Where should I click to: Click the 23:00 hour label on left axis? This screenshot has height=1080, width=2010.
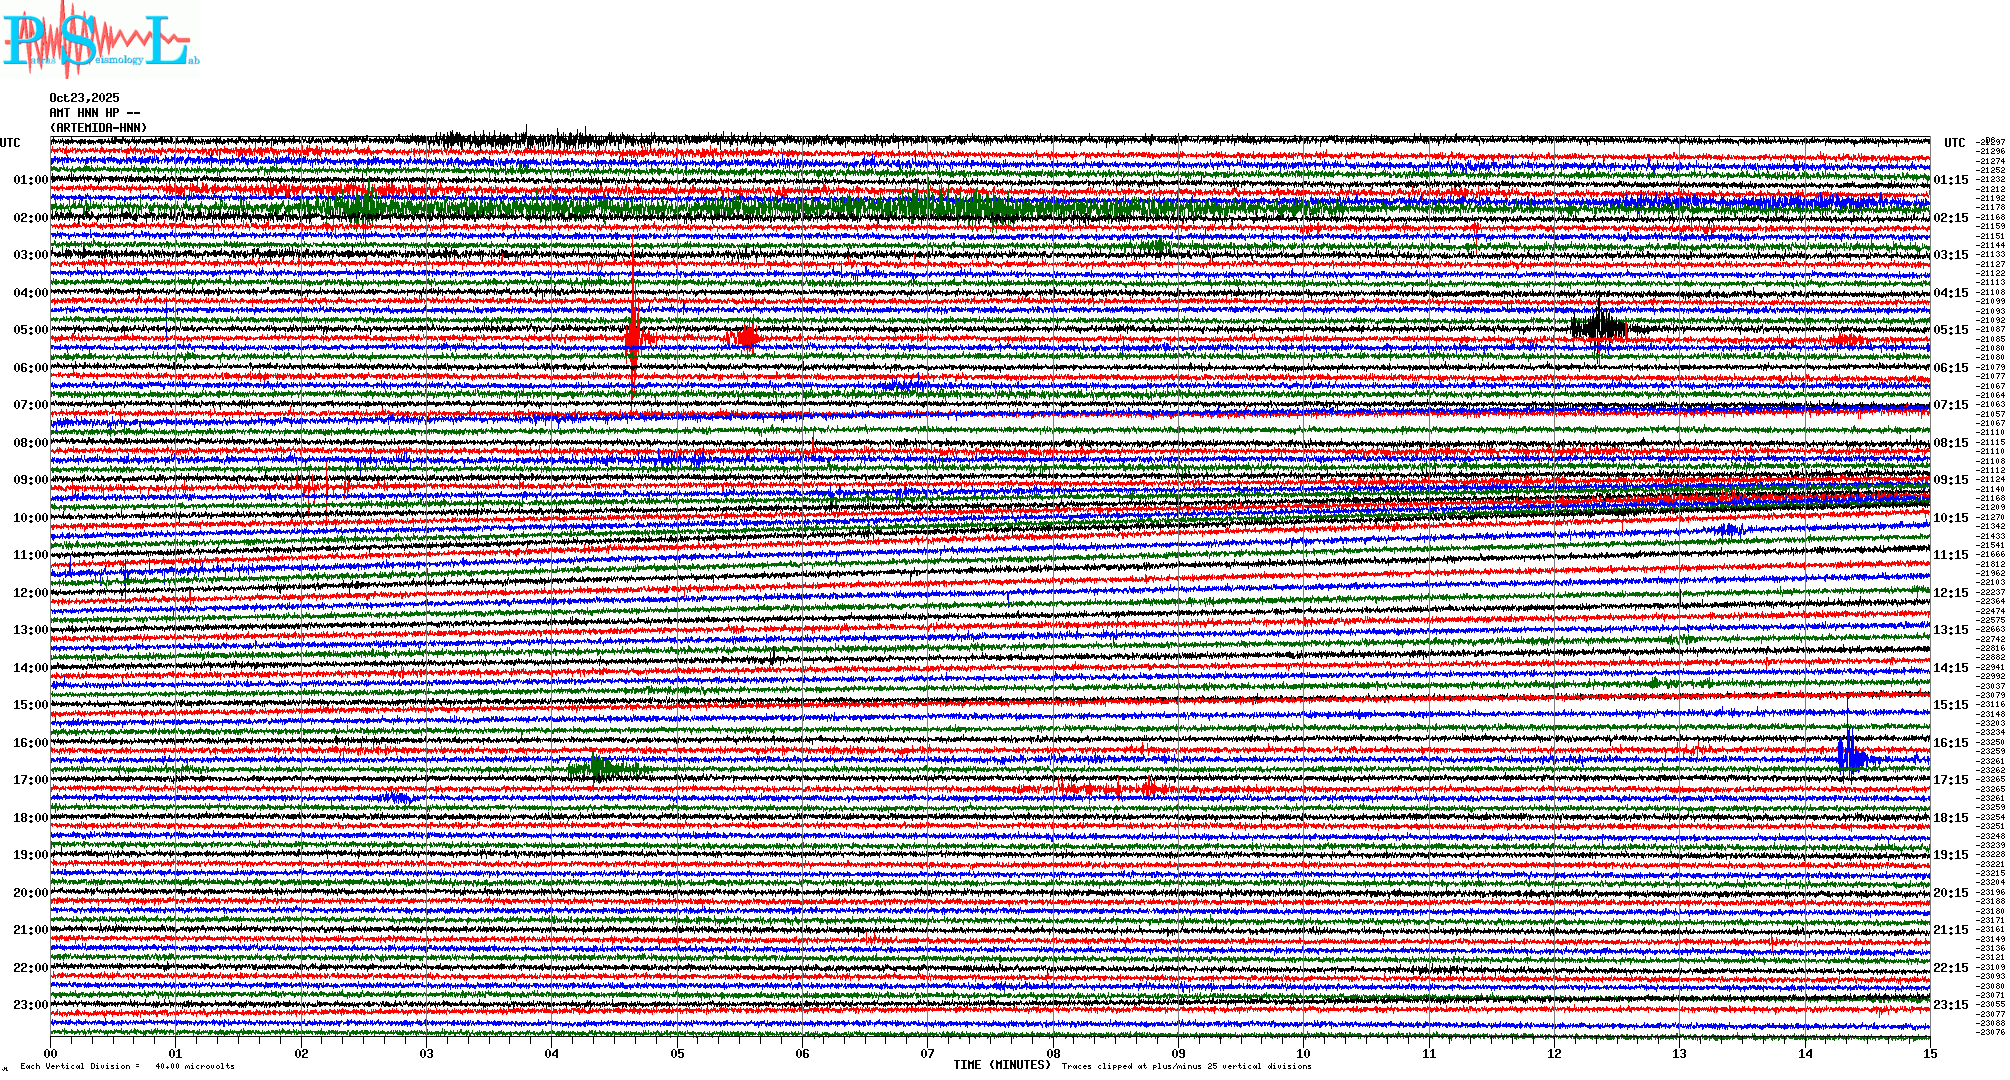click(x=30, y=1005)
